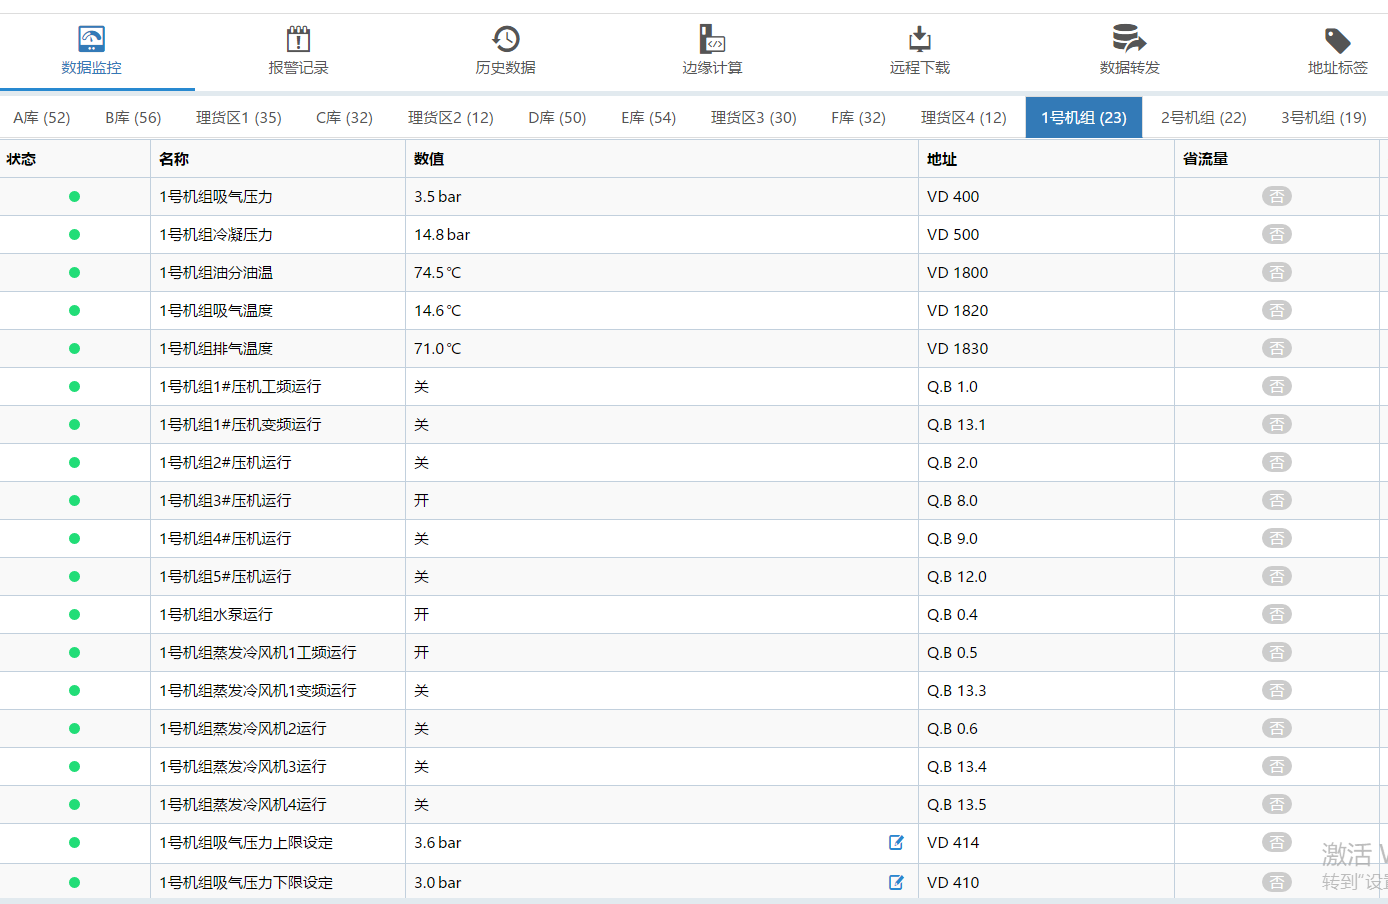Click edit icon for 吸气压力上限设定 value
The image size is (1388, 904).
(896, 843)
